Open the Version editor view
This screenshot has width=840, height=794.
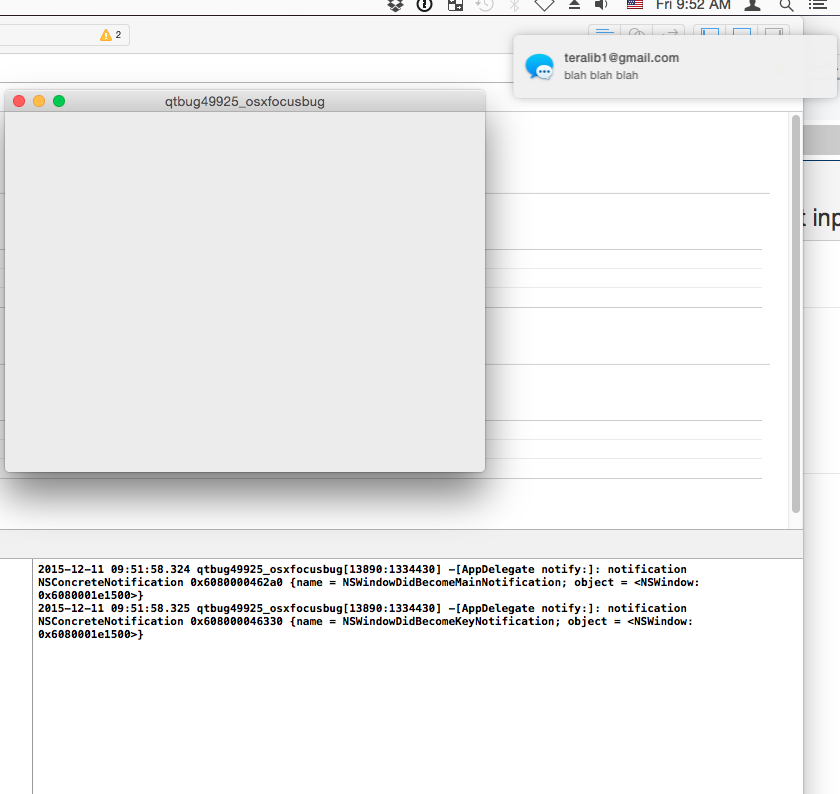click(x=668, y=33)
